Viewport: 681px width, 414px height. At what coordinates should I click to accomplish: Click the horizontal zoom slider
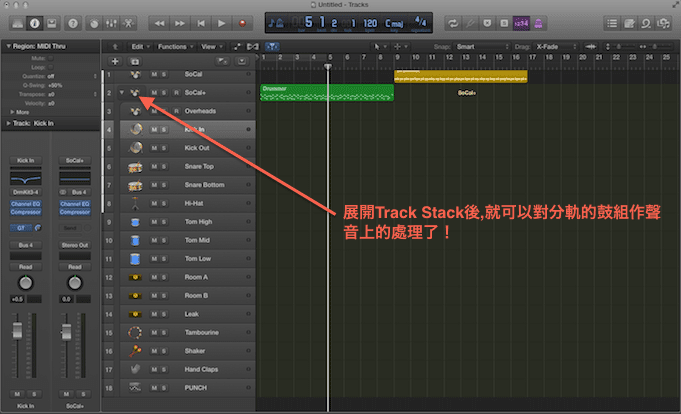coord(654,46)
